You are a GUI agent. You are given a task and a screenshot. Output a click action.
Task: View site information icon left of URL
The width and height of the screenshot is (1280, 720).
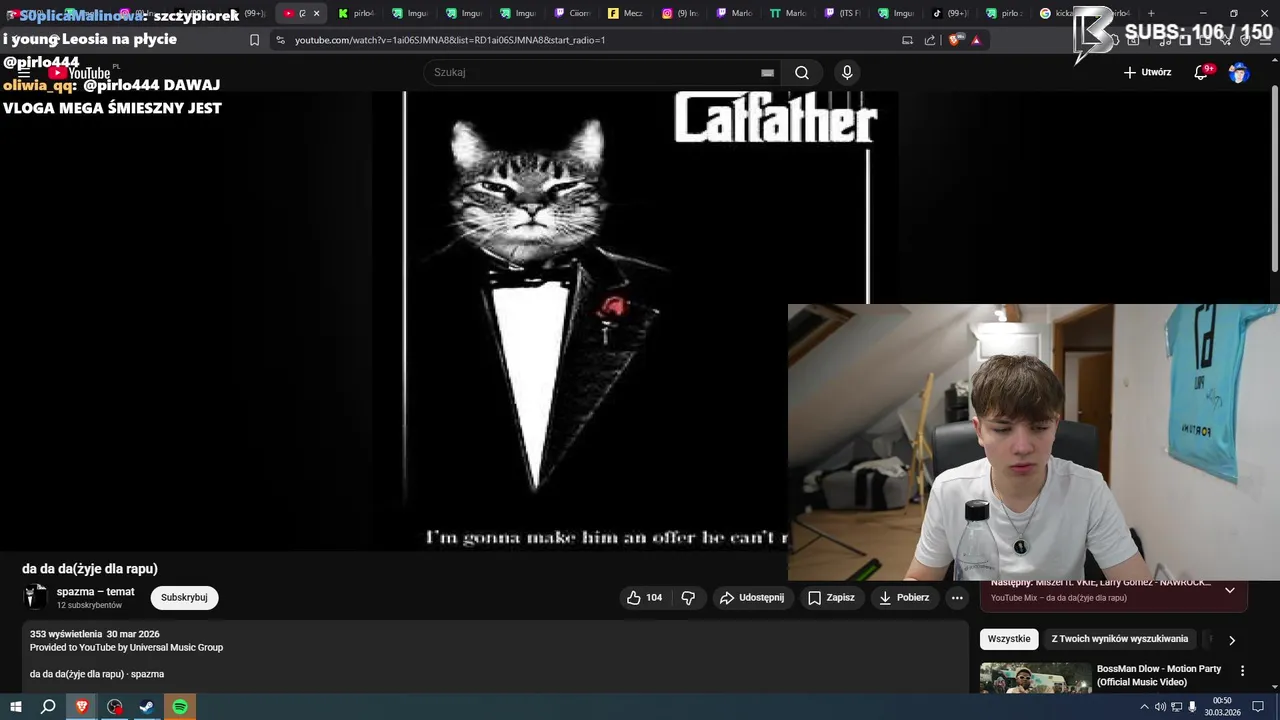coord(280,40)
